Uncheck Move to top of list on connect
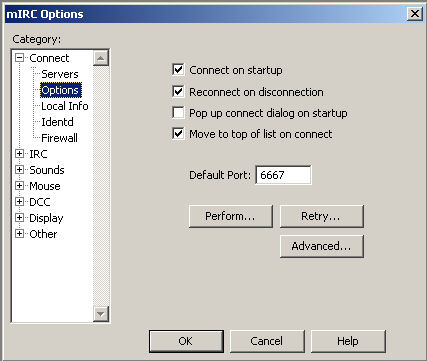 point(178,134)
